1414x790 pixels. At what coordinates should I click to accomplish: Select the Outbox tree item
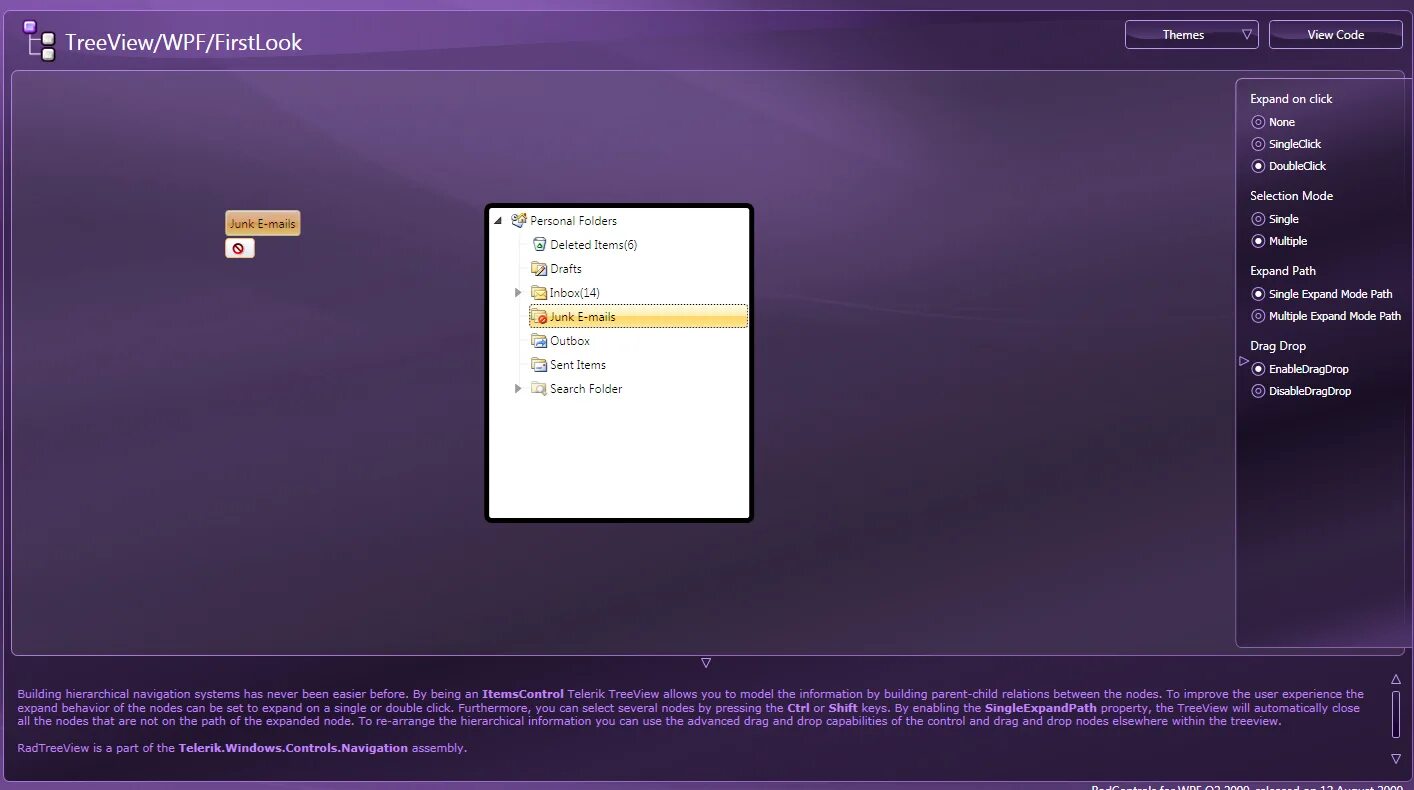click(x=570, y=340)
